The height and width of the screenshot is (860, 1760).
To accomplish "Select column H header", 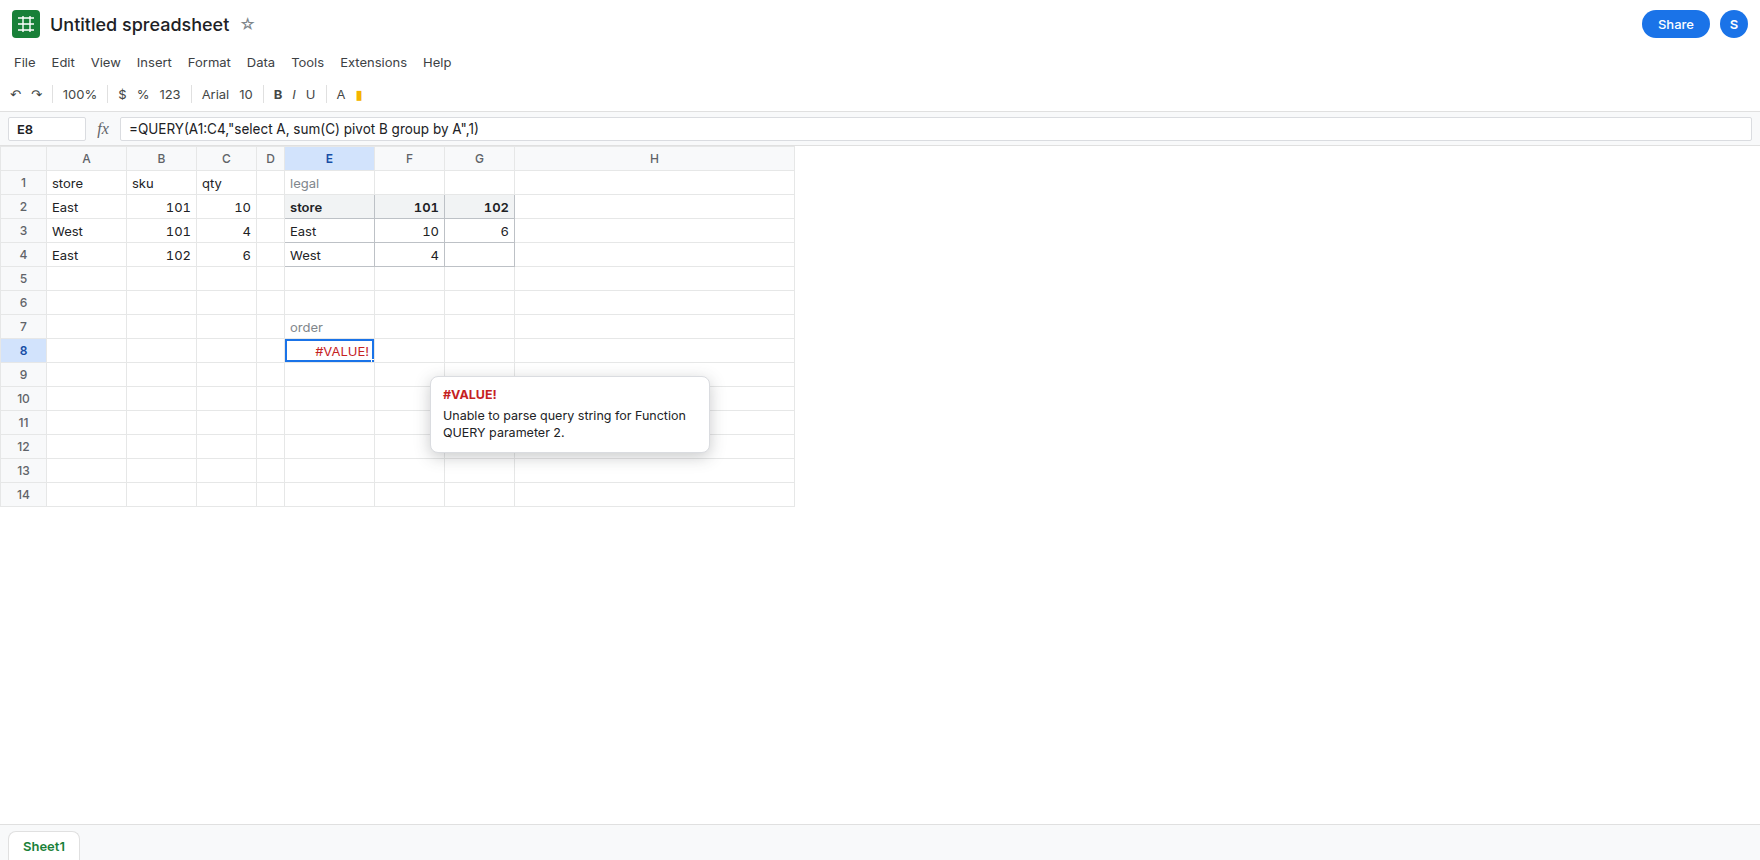I will [654, 159].
